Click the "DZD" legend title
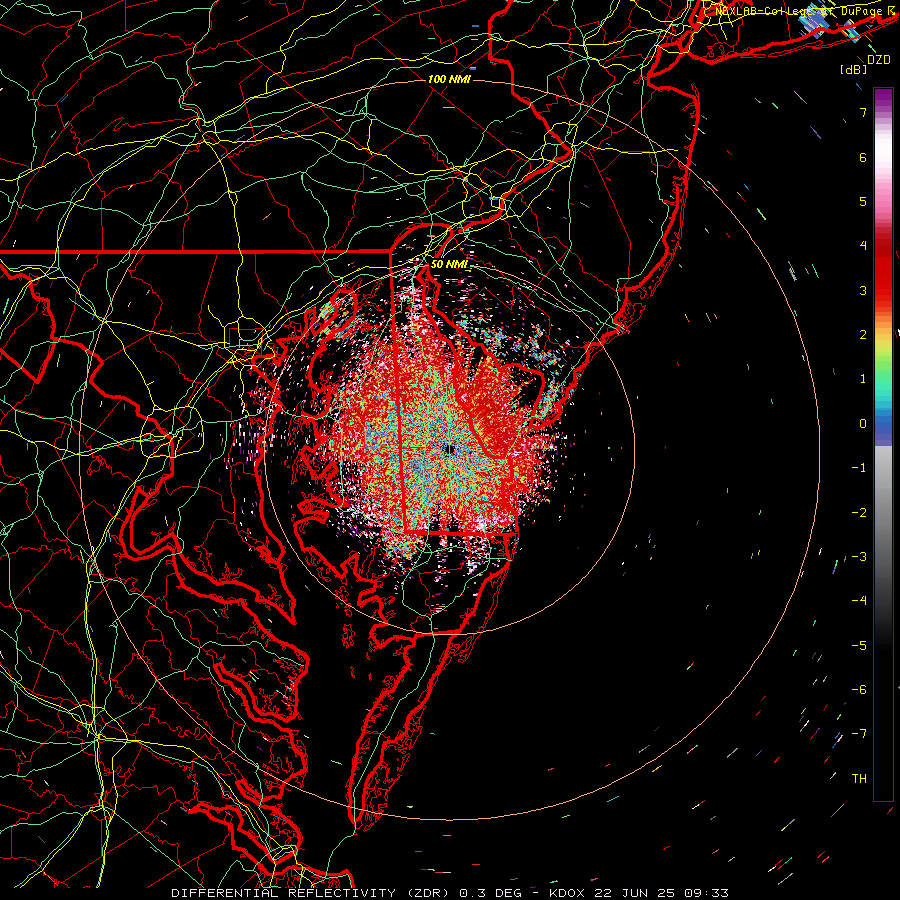Screen dimensions: 900x900 pyautogui.click(x=878, y=60)
